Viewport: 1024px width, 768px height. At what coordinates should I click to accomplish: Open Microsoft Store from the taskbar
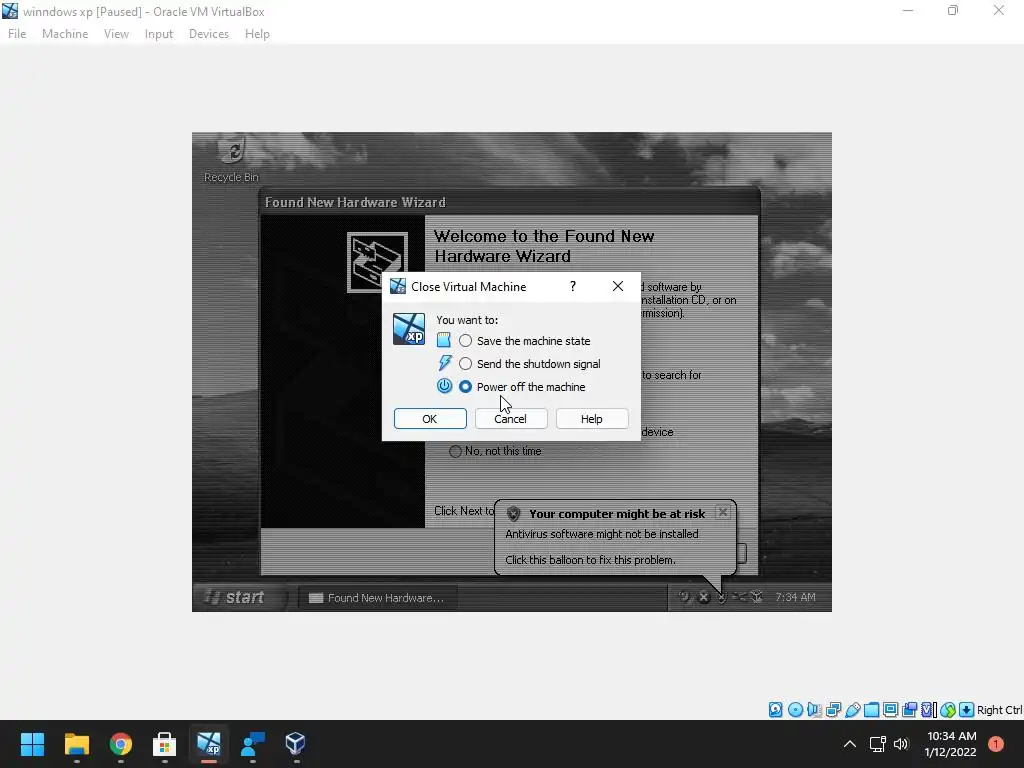coord(165,744)
